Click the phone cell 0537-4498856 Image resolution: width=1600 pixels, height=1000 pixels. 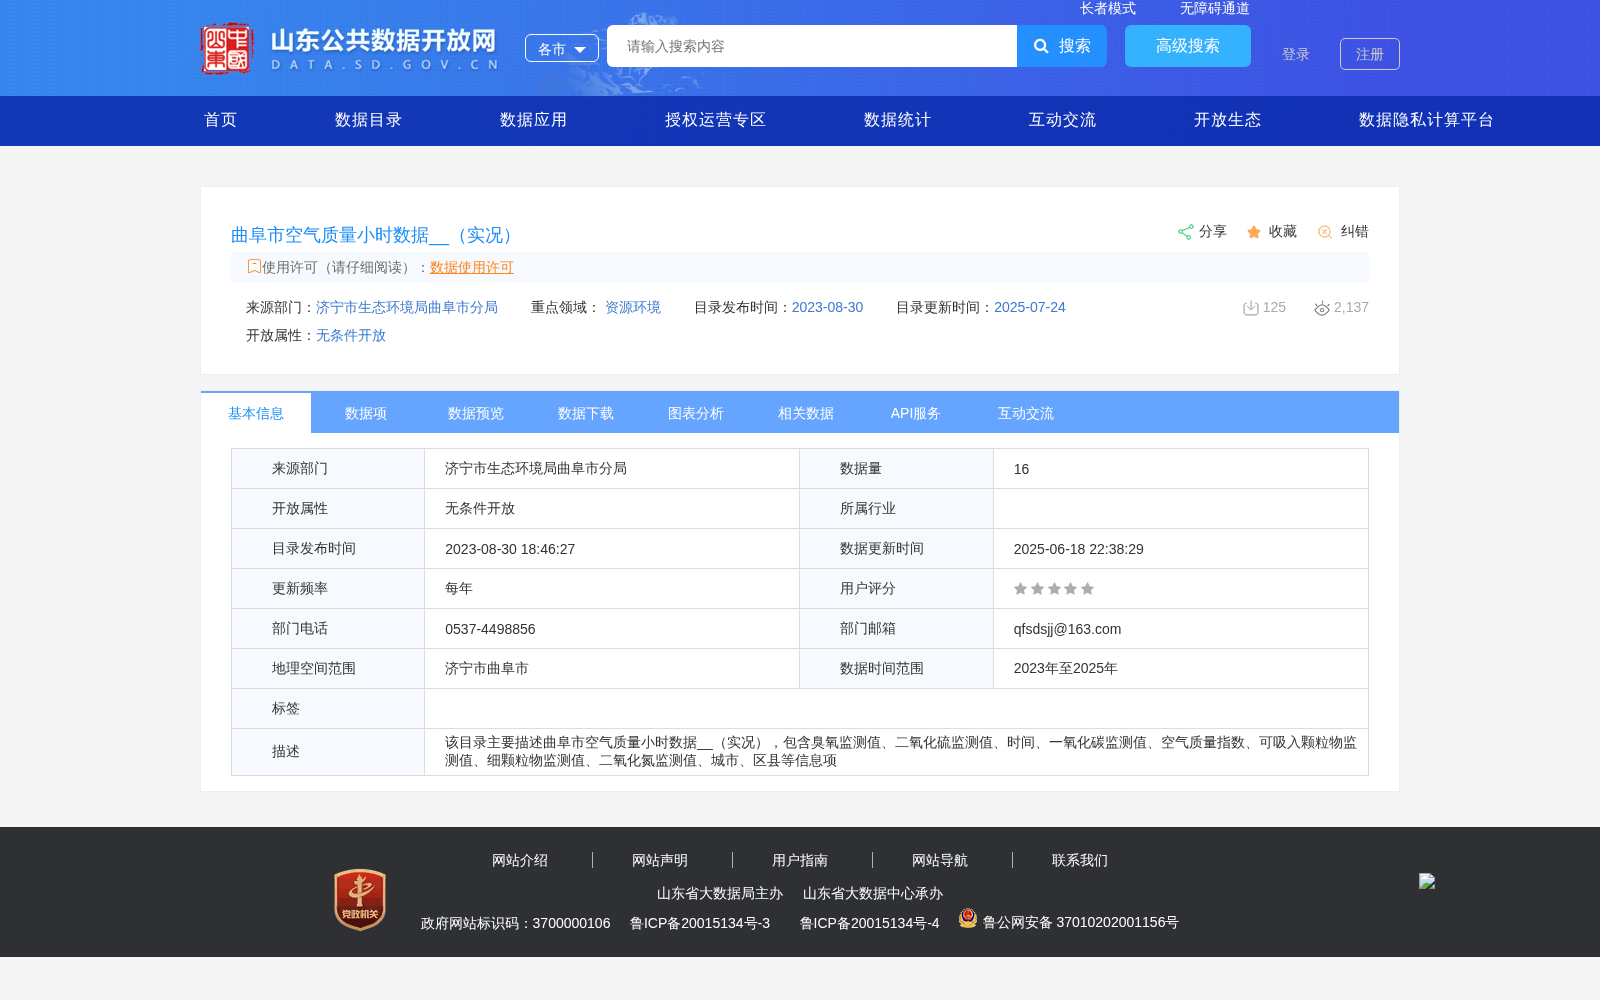pos(612,629)
